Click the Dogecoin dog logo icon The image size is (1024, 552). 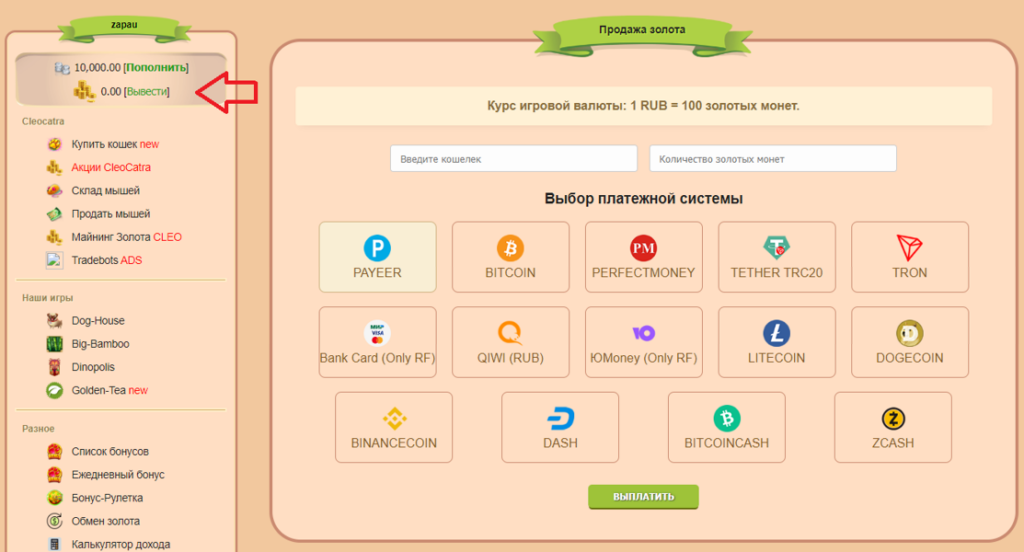click(910, 333)
